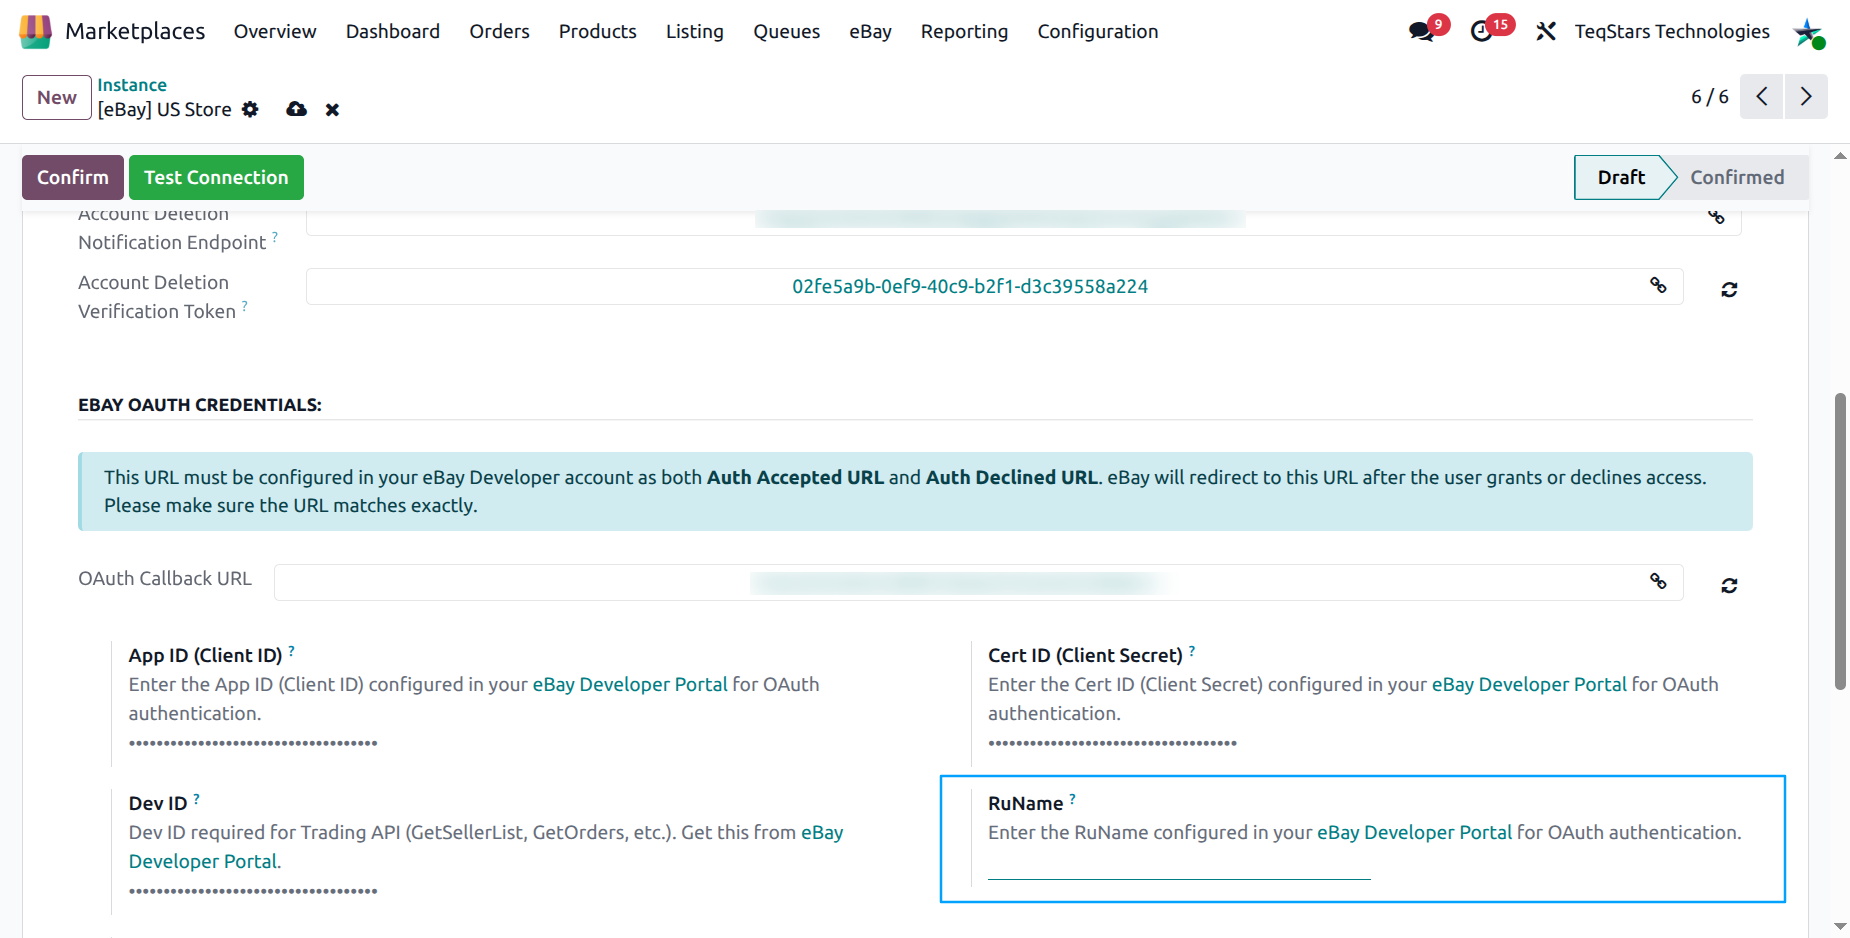Open the Orders menu
The image size is (1850, 938).
coord(500,31)
